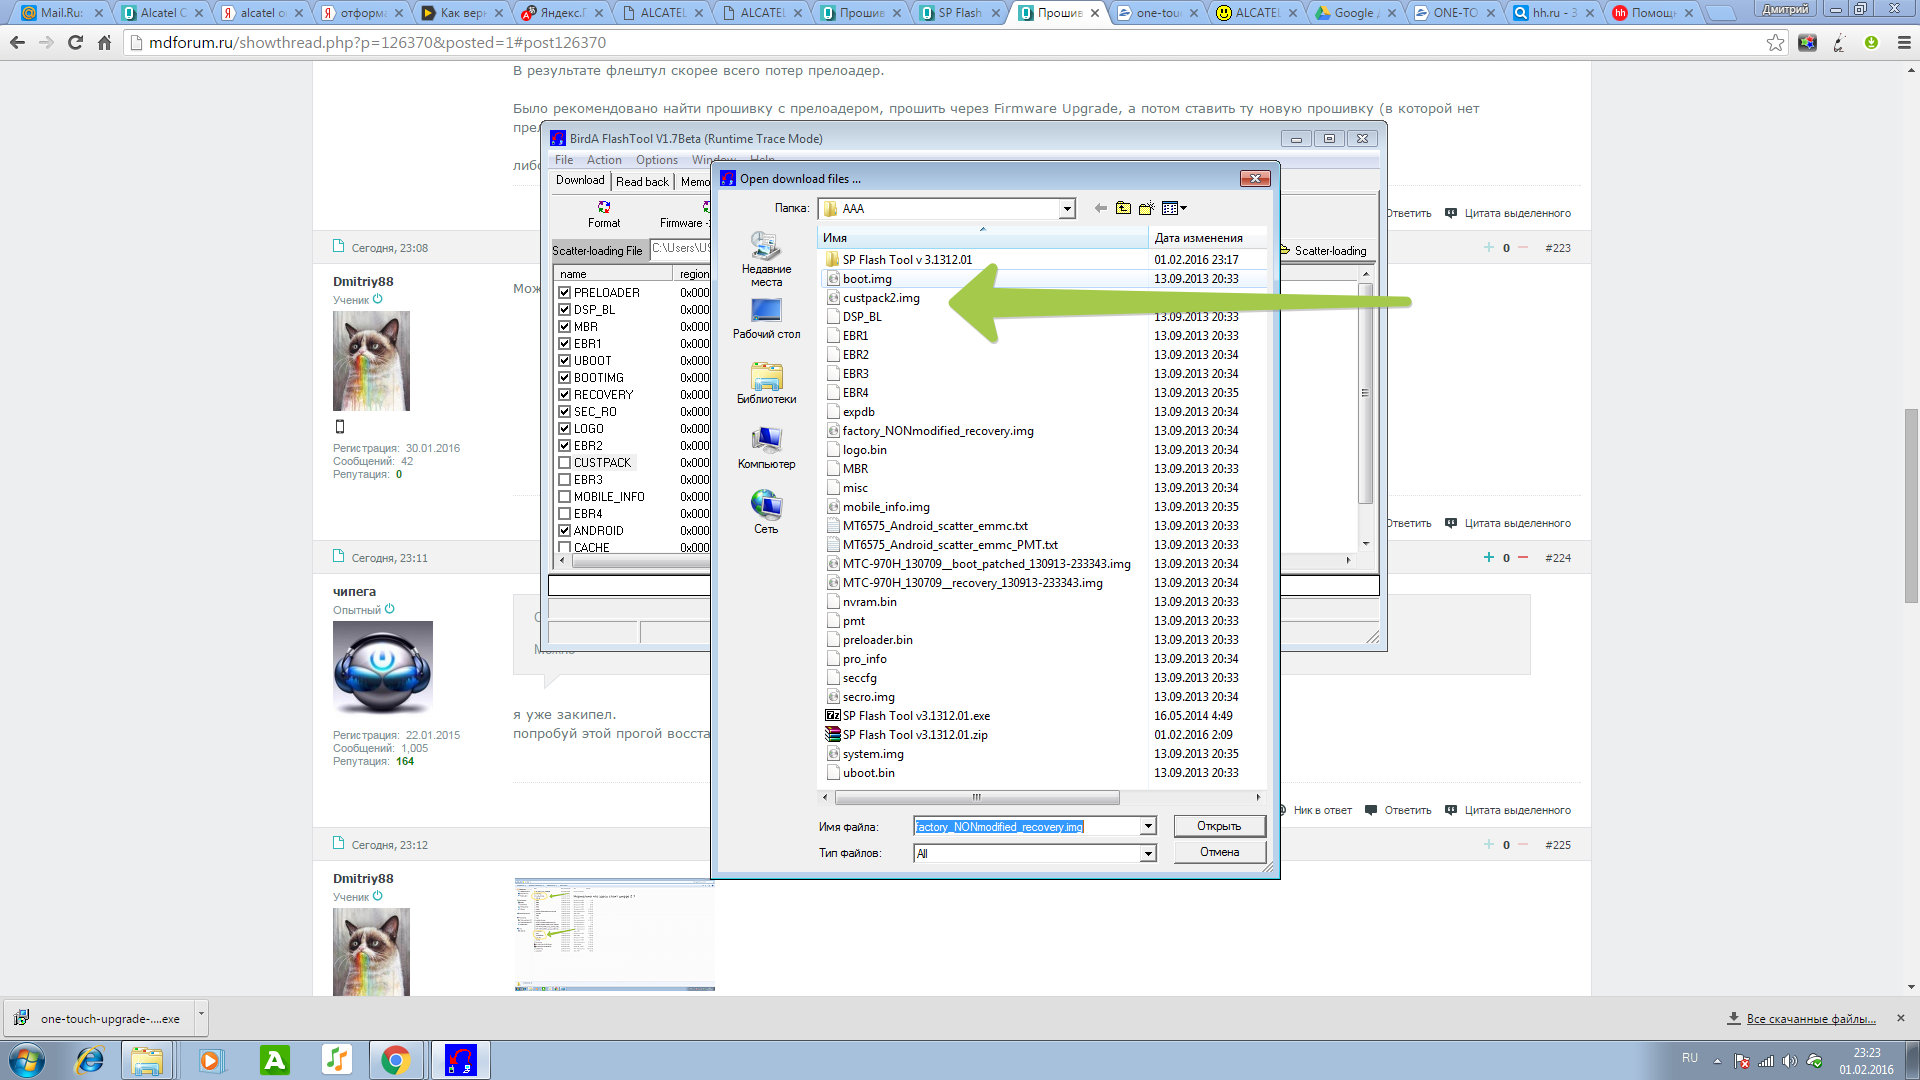The image size is (1920, 1080).
Task: Create a new folder in dialog
Action: click(x=1146, y=208)
